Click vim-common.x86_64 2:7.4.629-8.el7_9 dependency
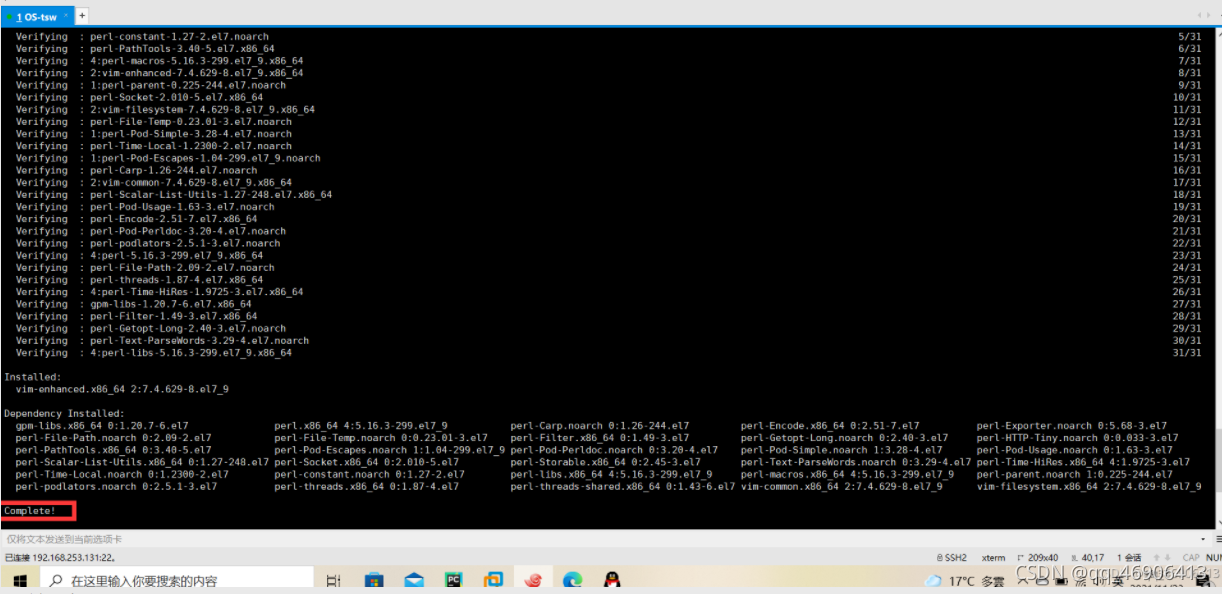Screen dimensions: 1222x594 point(841,487)
